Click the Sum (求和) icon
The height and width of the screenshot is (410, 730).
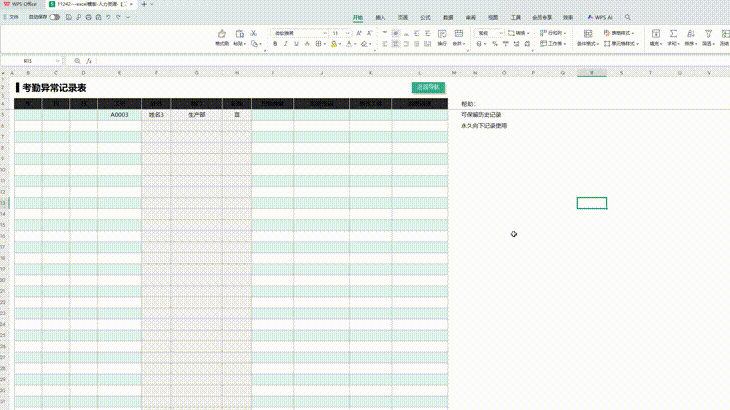click(x=673, y=35)
